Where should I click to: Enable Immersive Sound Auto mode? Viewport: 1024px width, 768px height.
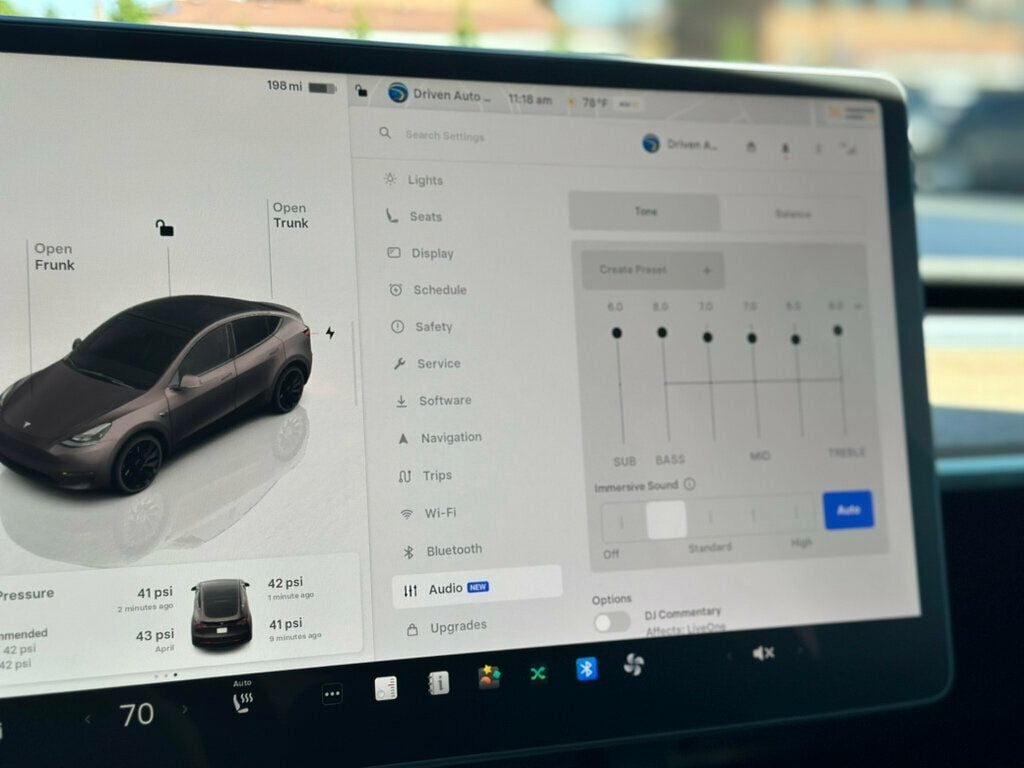pyautogui.click(x=848, y=510)
